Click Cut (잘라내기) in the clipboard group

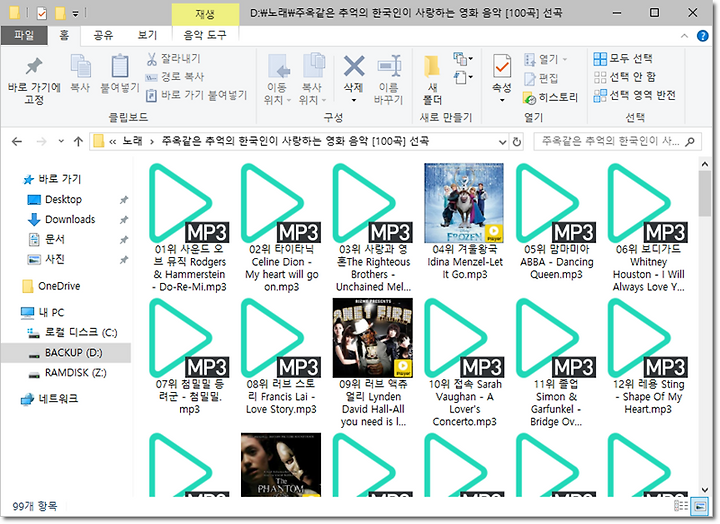(174, 58)
